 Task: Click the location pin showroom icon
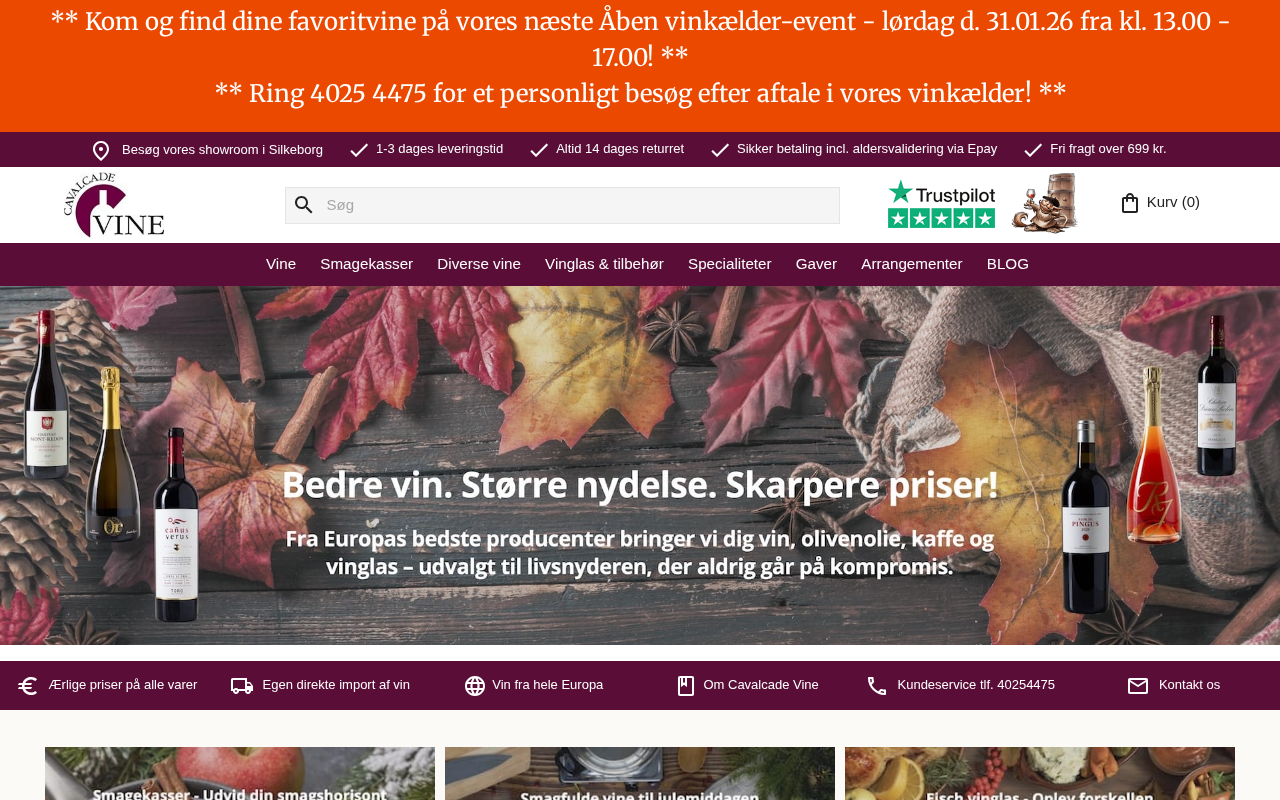[101, 150]
